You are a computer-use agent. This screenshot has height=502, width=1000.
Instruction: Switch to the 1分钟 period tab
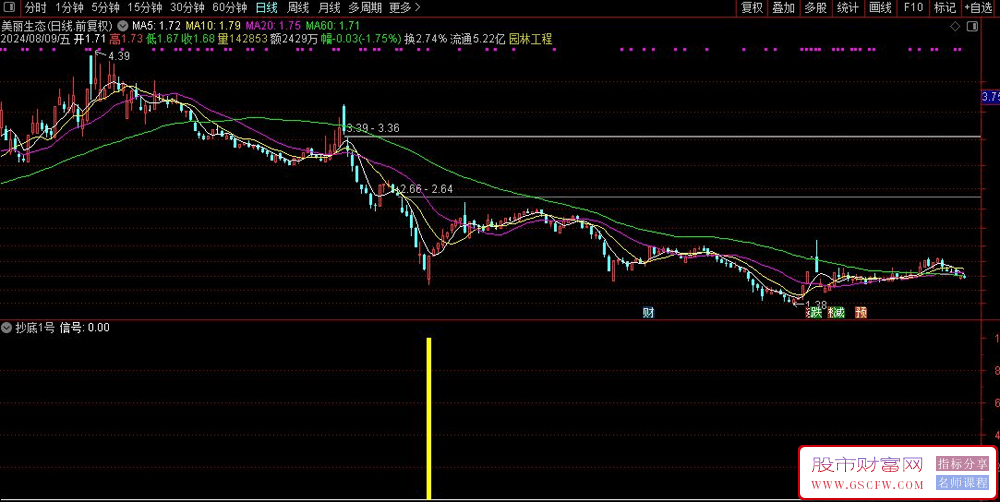(x=70, y=8)
